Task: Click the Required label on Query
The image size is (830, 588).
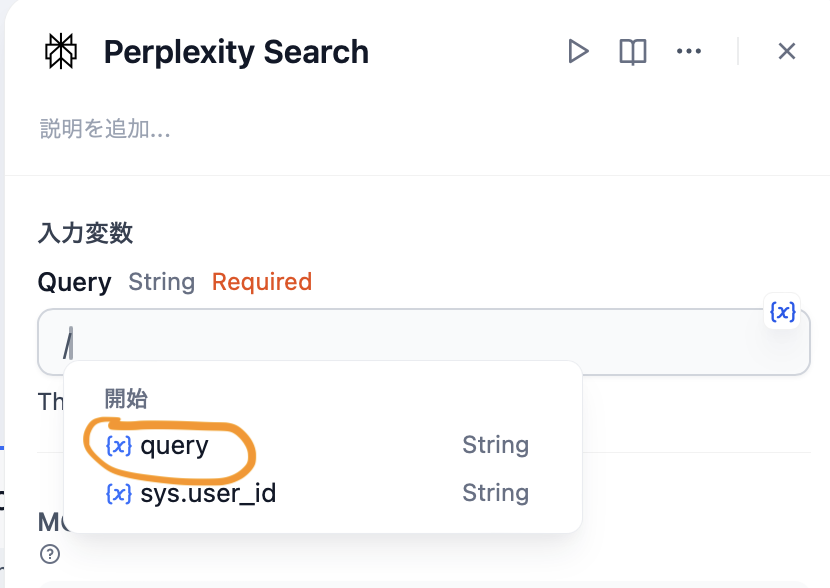Action: pyautogui.click(x=262, y=282)
